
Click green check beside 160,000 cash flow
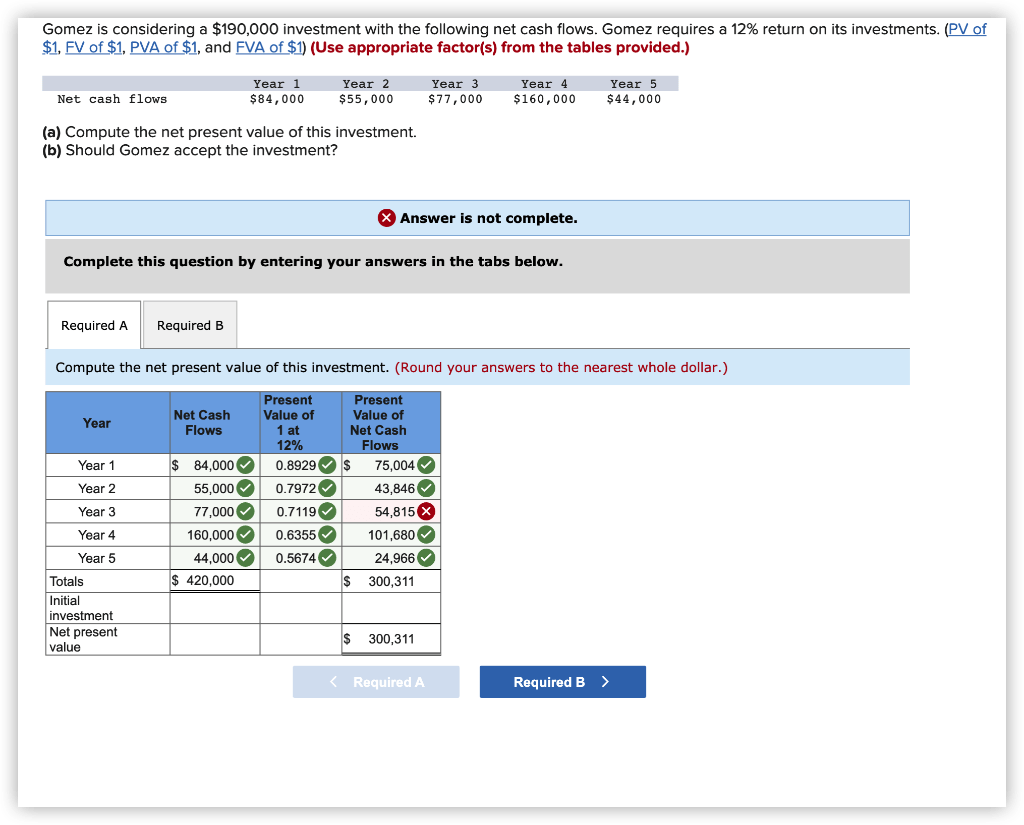(x=246, y=535)
